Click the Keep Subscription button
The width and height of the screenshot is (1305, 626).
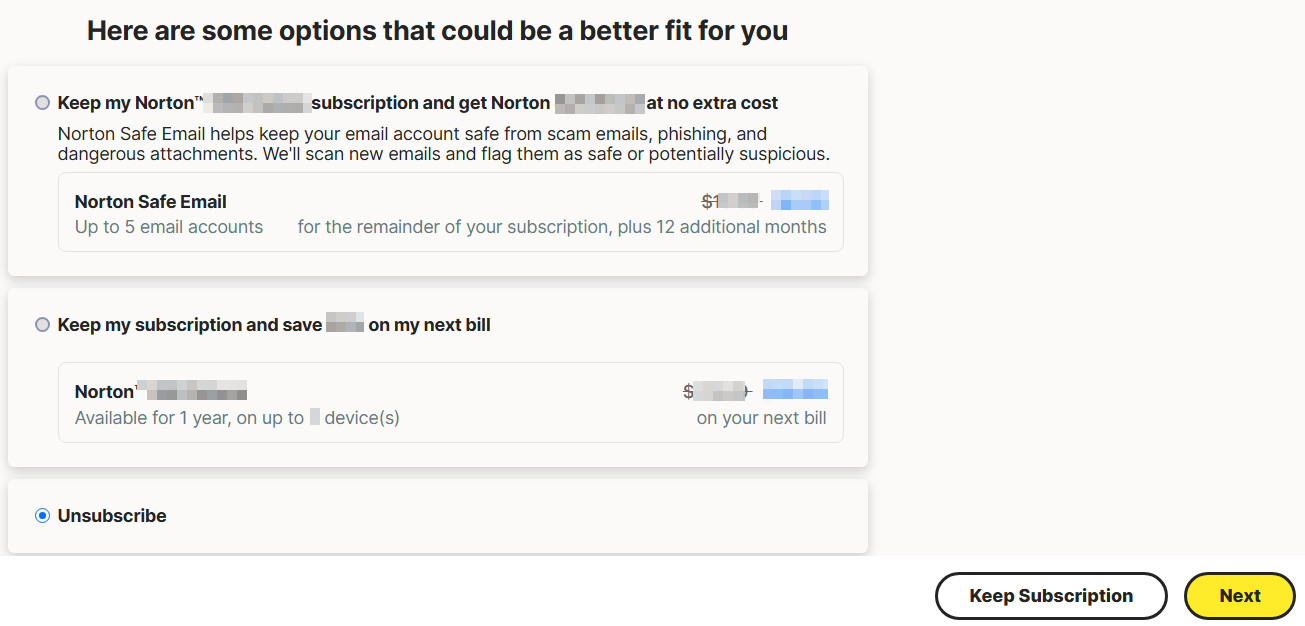1050,596
